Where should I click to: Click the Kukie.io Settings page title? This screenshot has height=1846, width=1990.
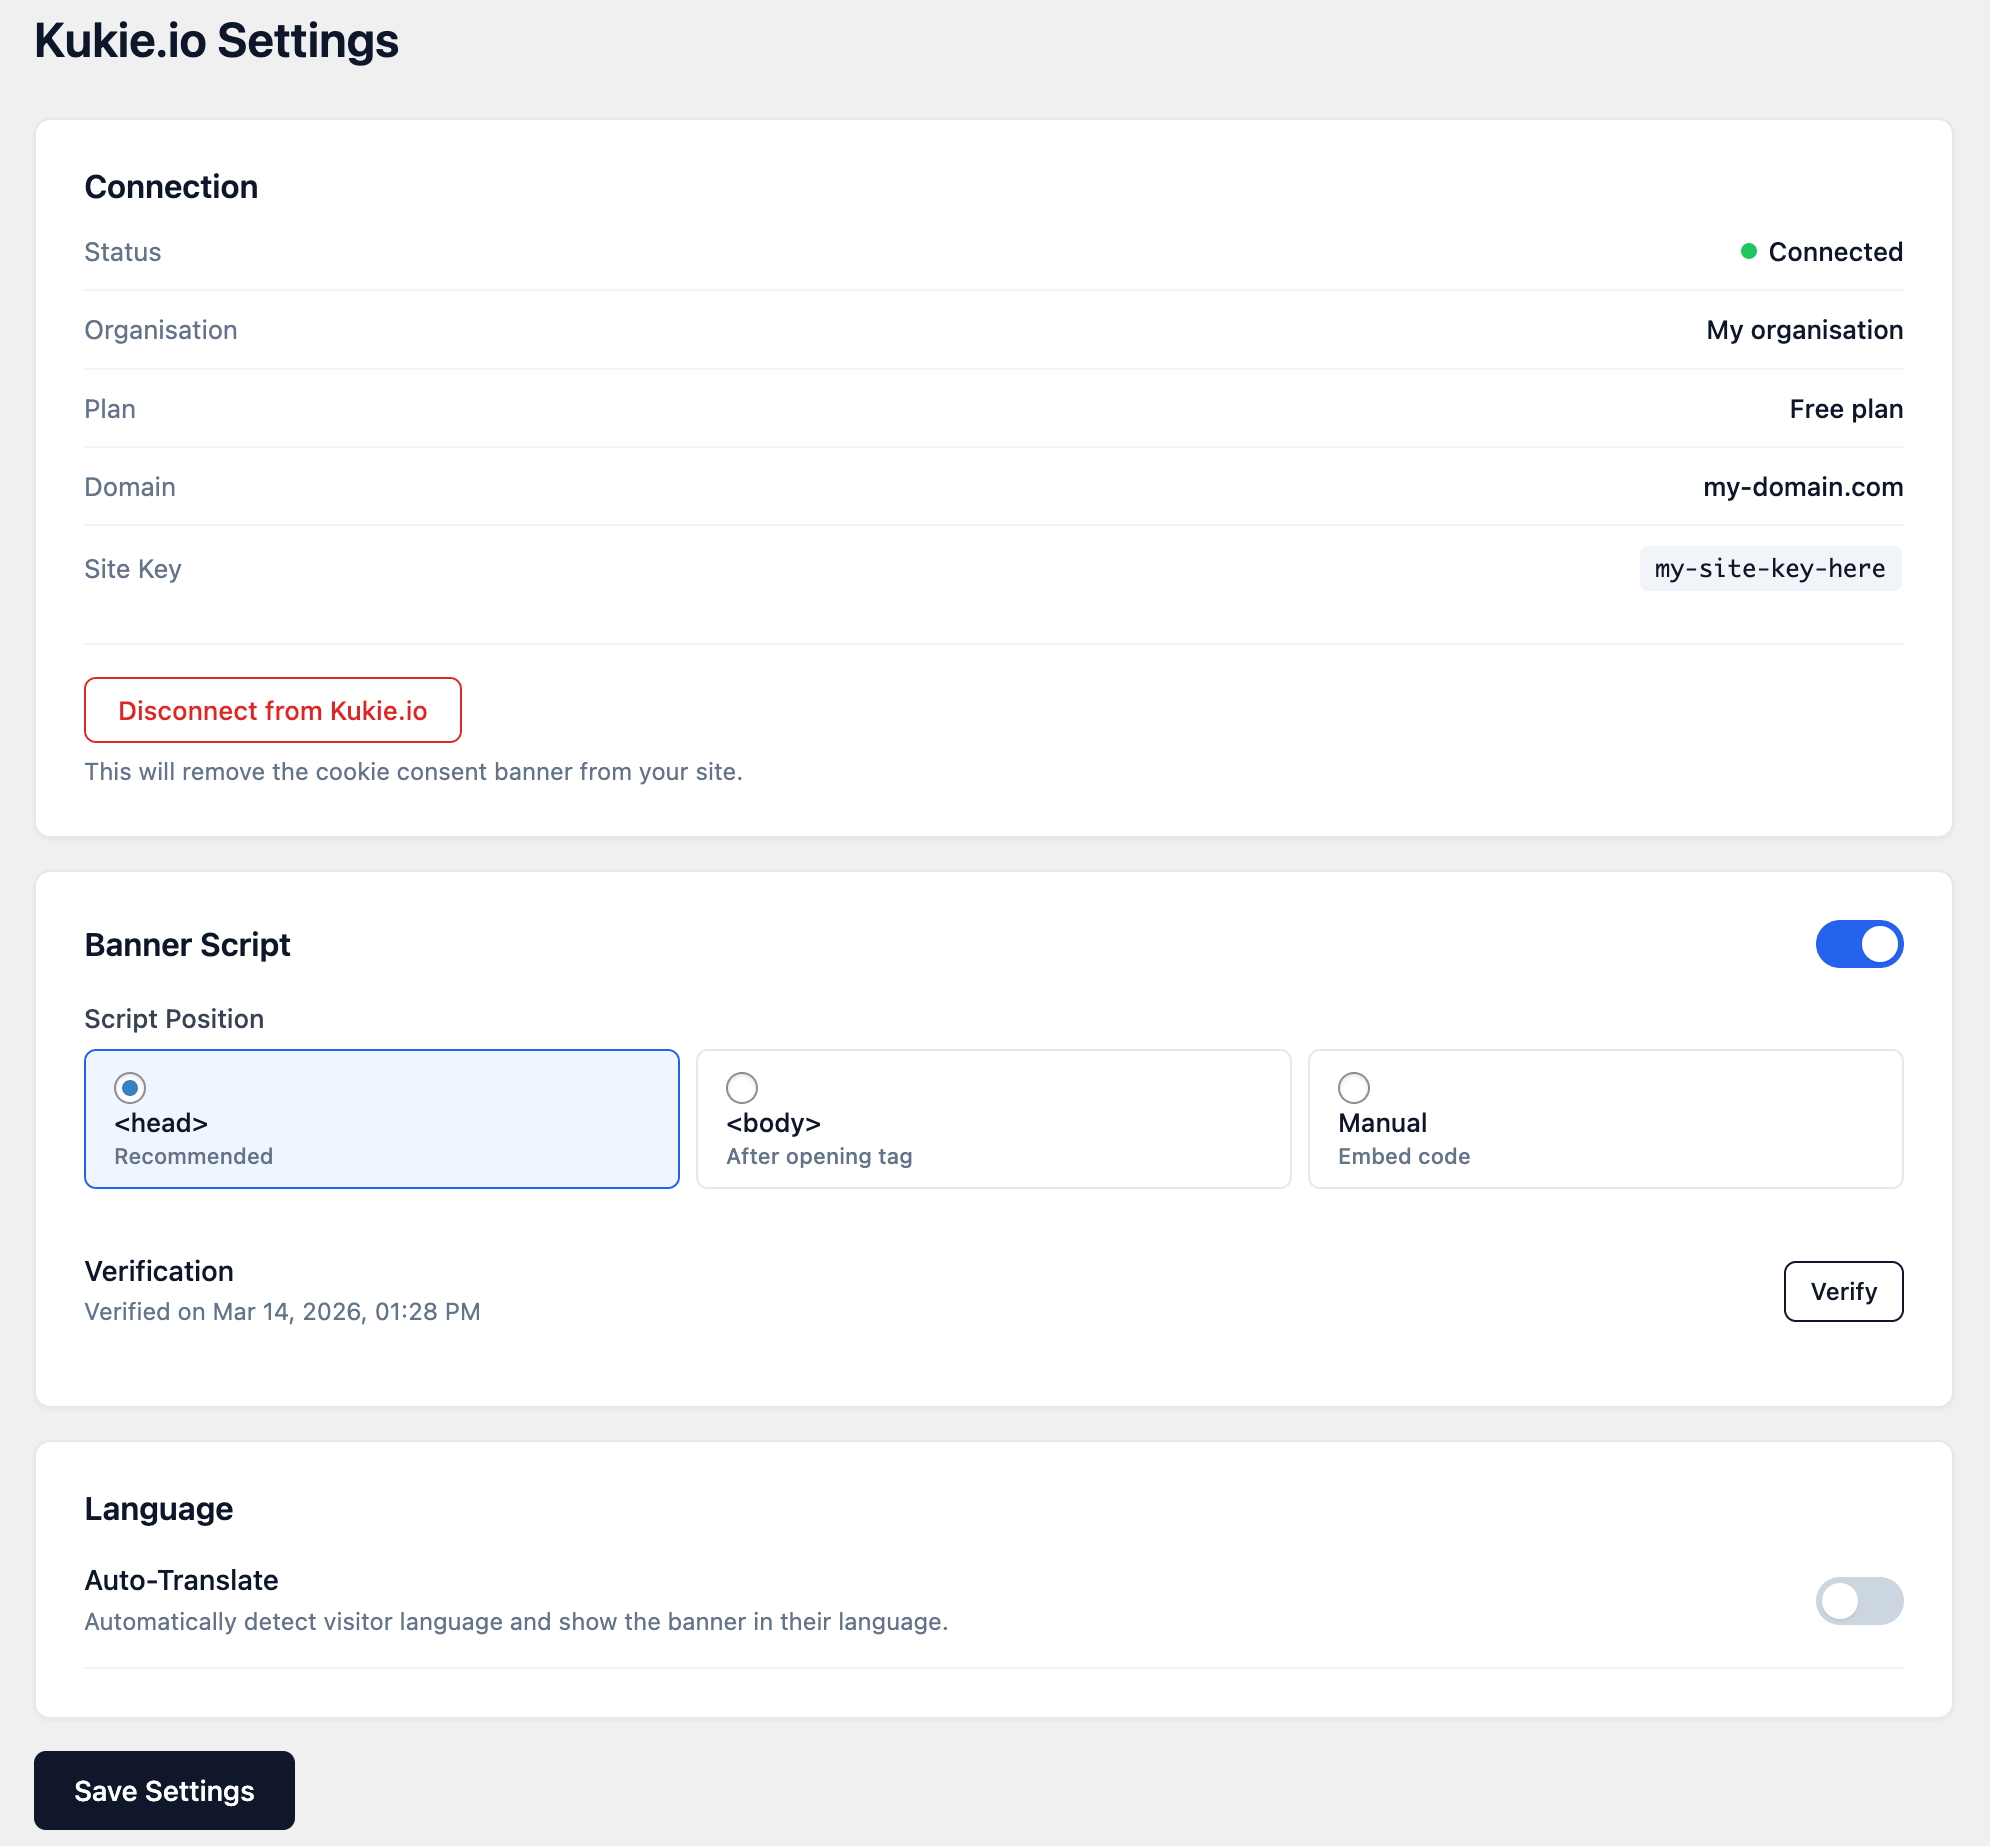[x=217, y=41]
